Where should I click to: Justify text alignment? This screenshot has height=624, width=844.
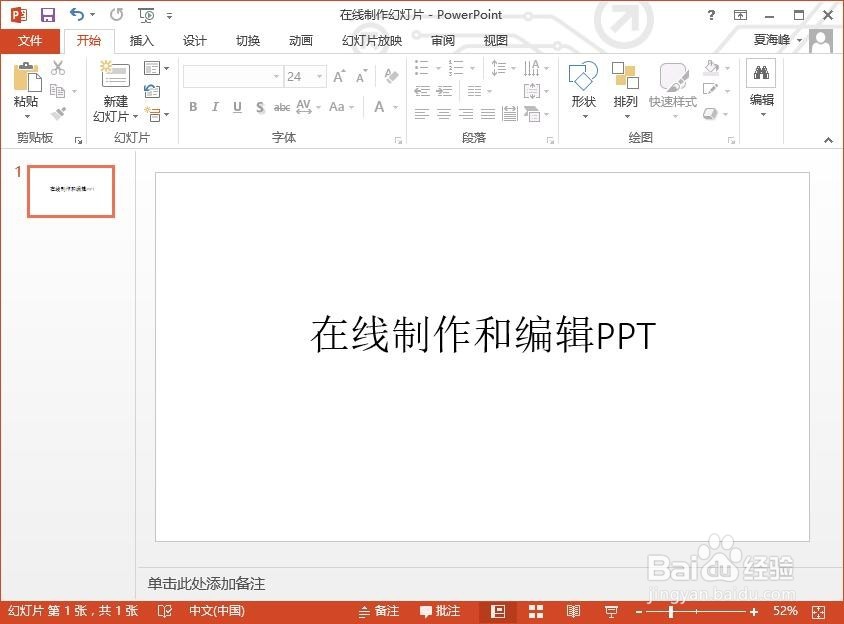pyautogui.click(x=488, y=114)
